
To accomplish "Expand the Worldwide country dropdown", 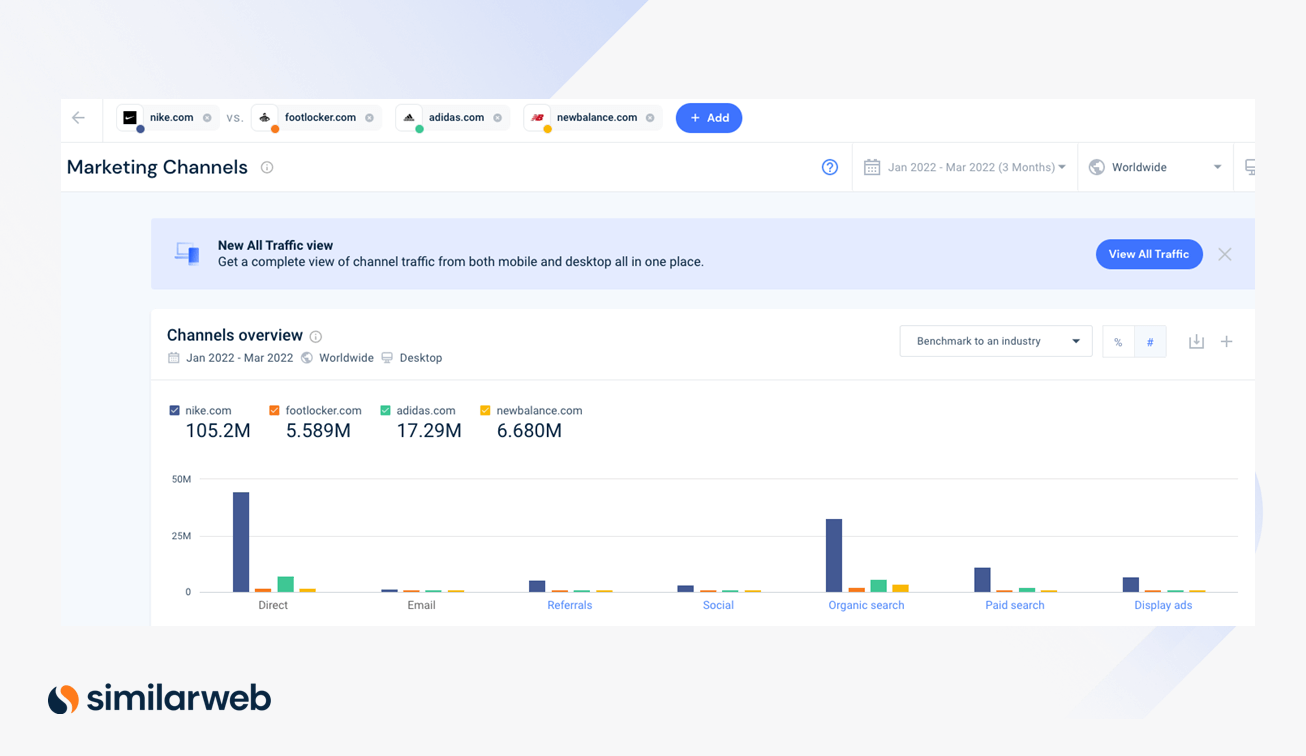I will click(1156, 167).
